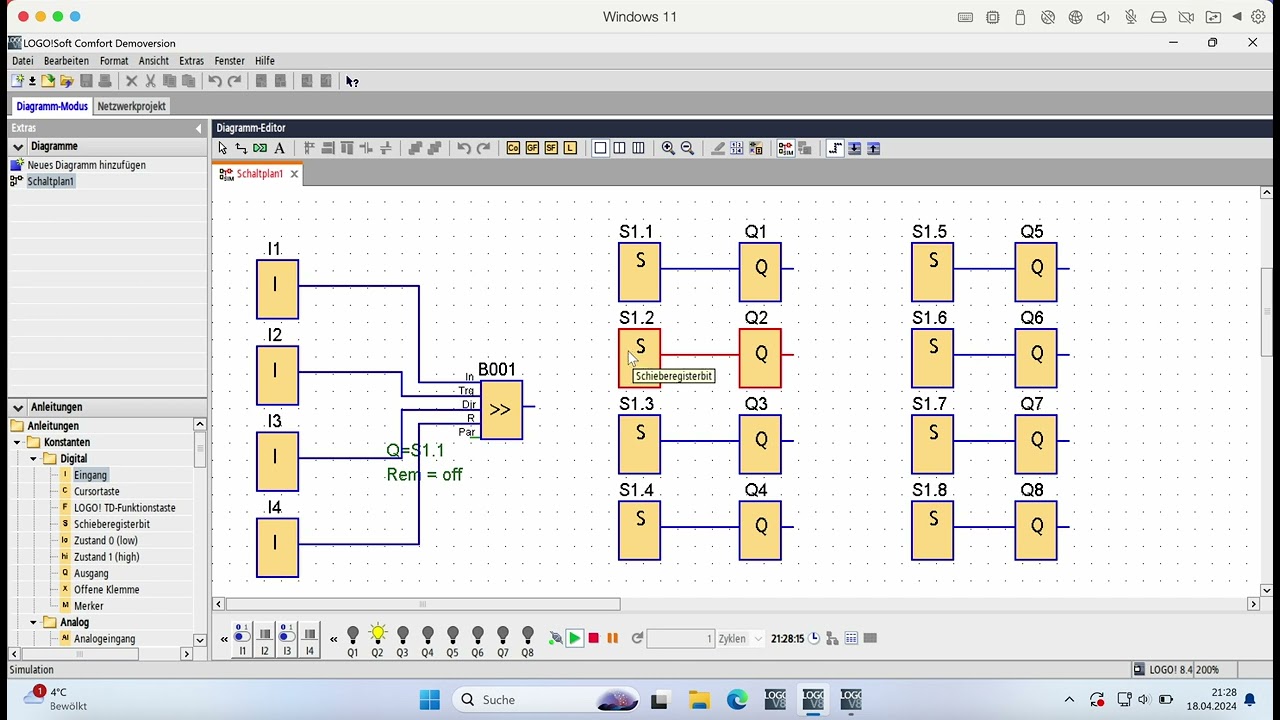Collapse the Diagramme section

[18, 146]
